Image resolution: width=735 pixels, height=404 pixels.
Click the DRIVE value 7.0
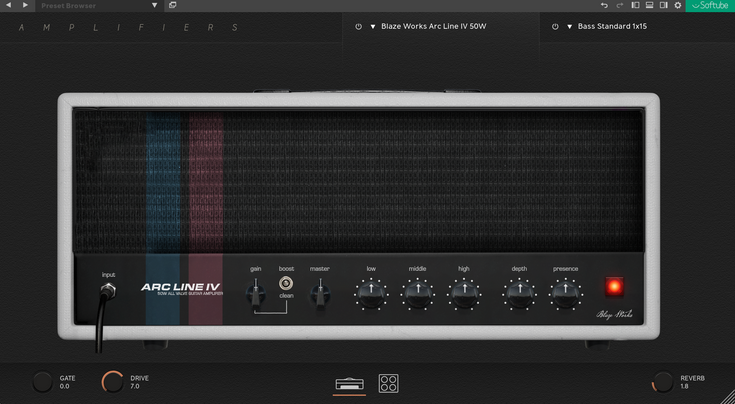(135, 387)
